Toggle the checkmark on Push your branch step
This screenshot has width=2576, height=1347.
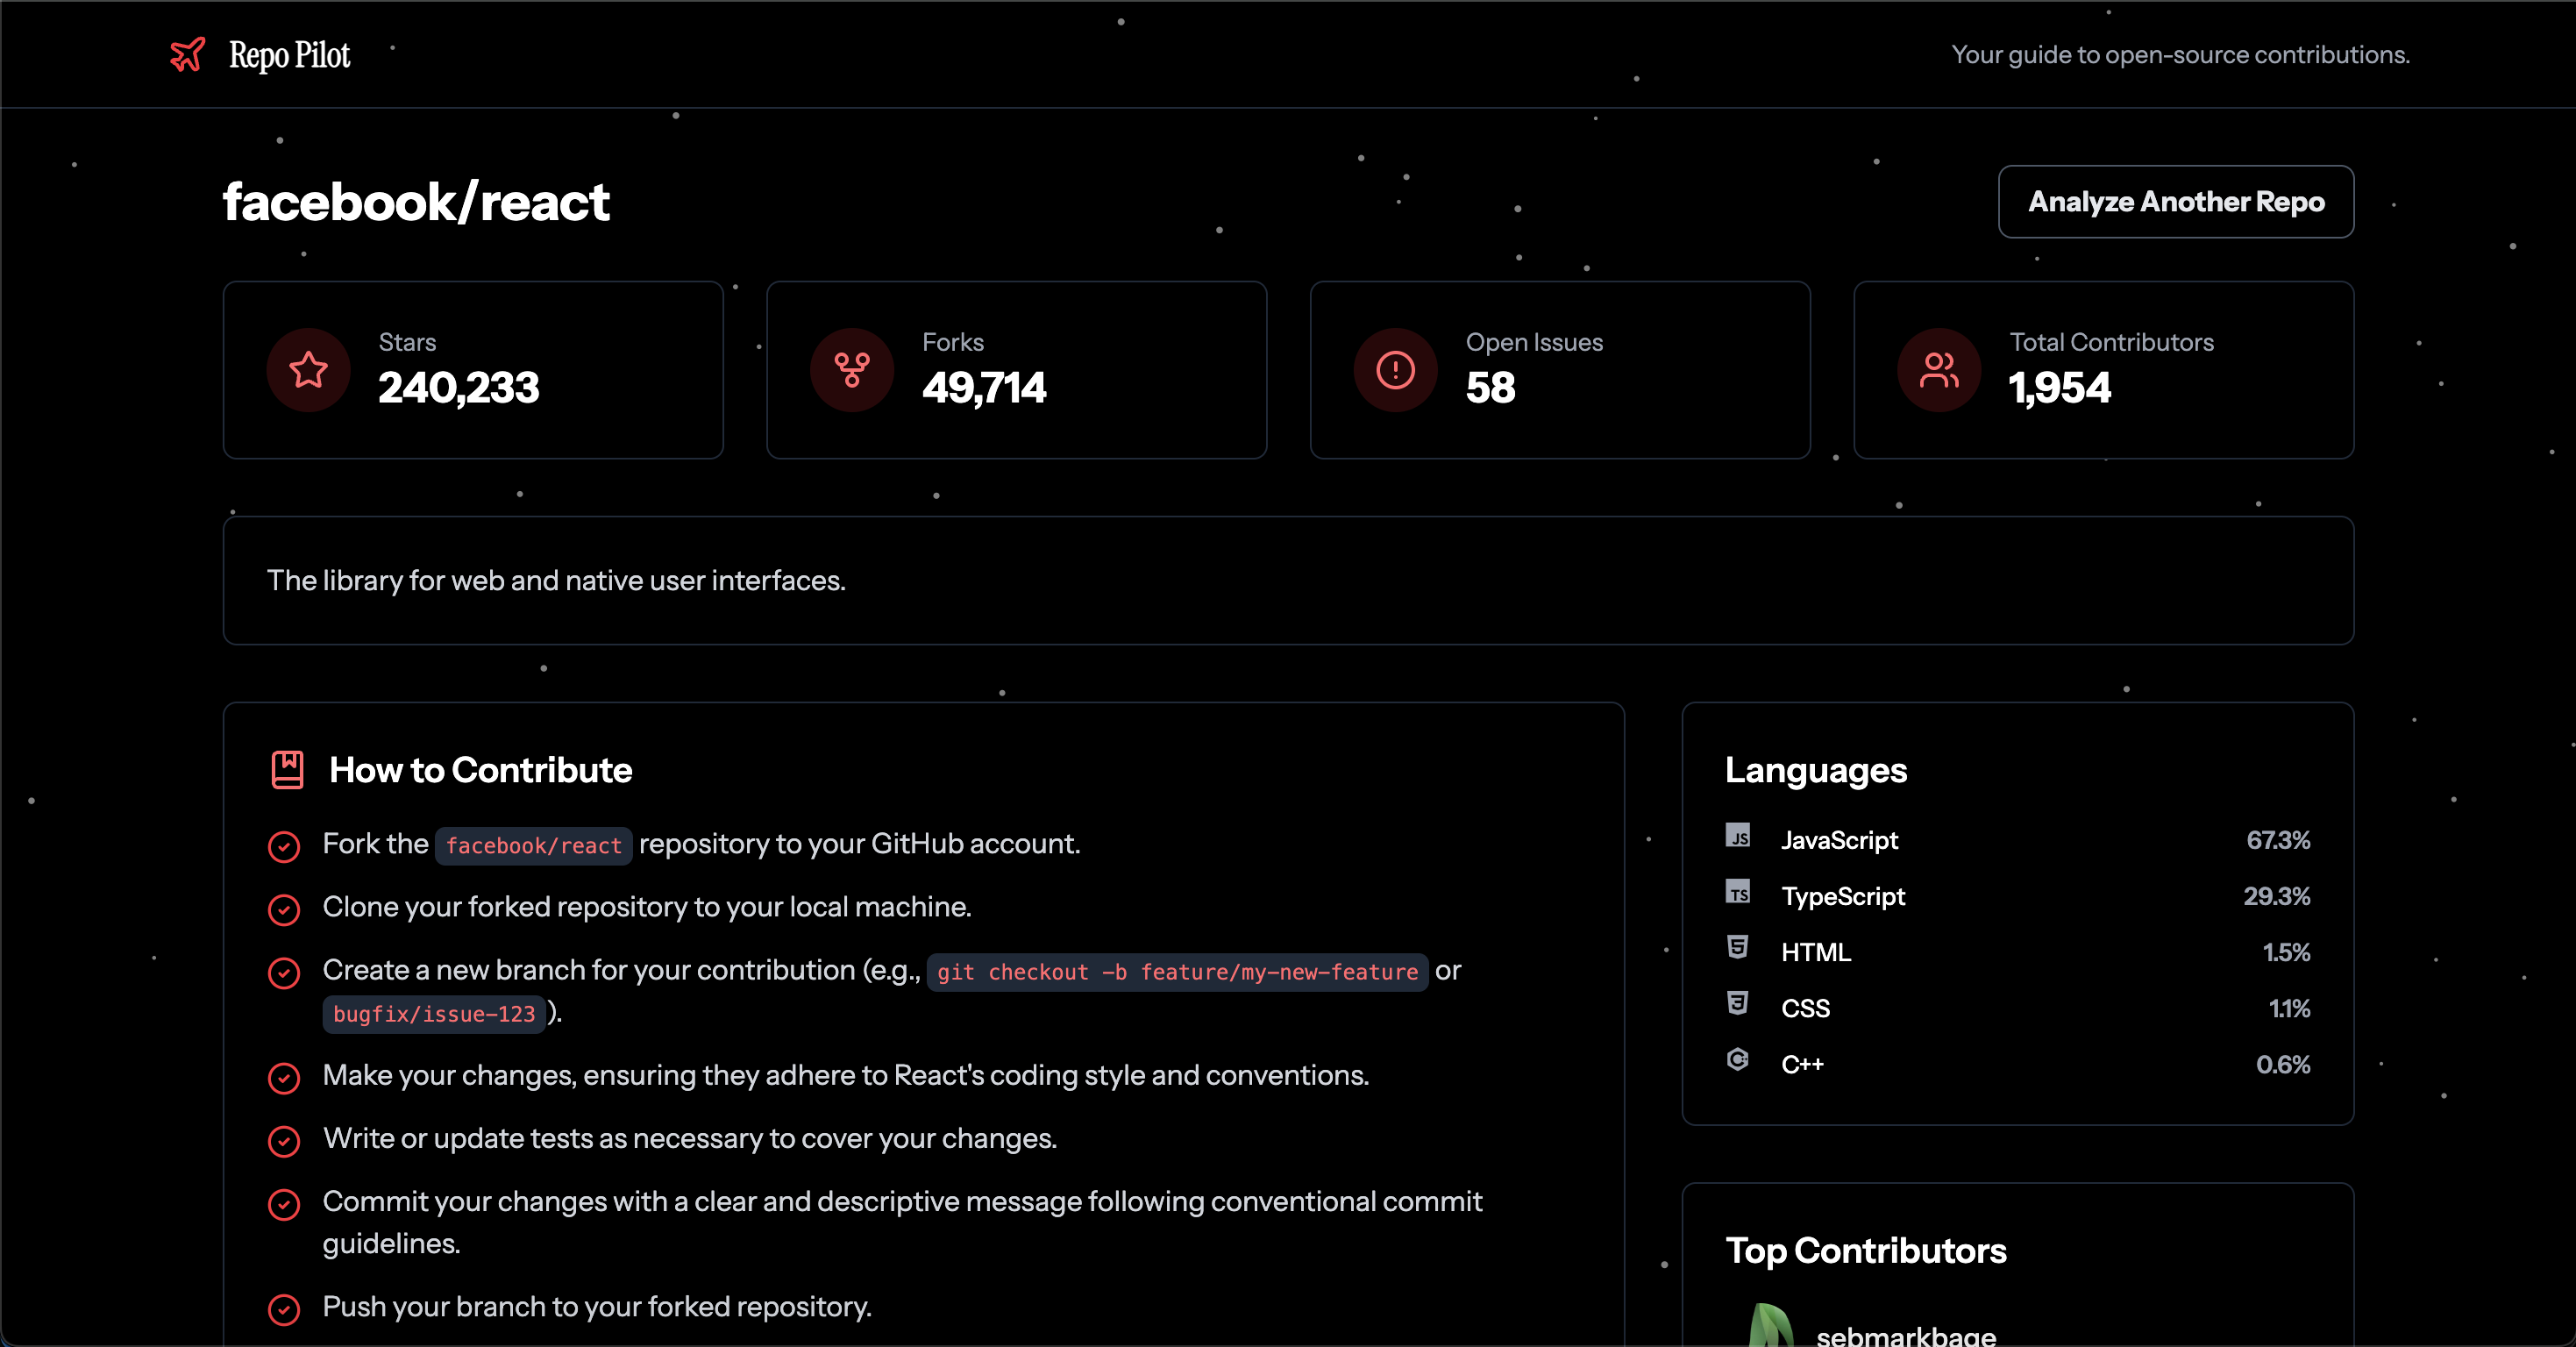284,1310
